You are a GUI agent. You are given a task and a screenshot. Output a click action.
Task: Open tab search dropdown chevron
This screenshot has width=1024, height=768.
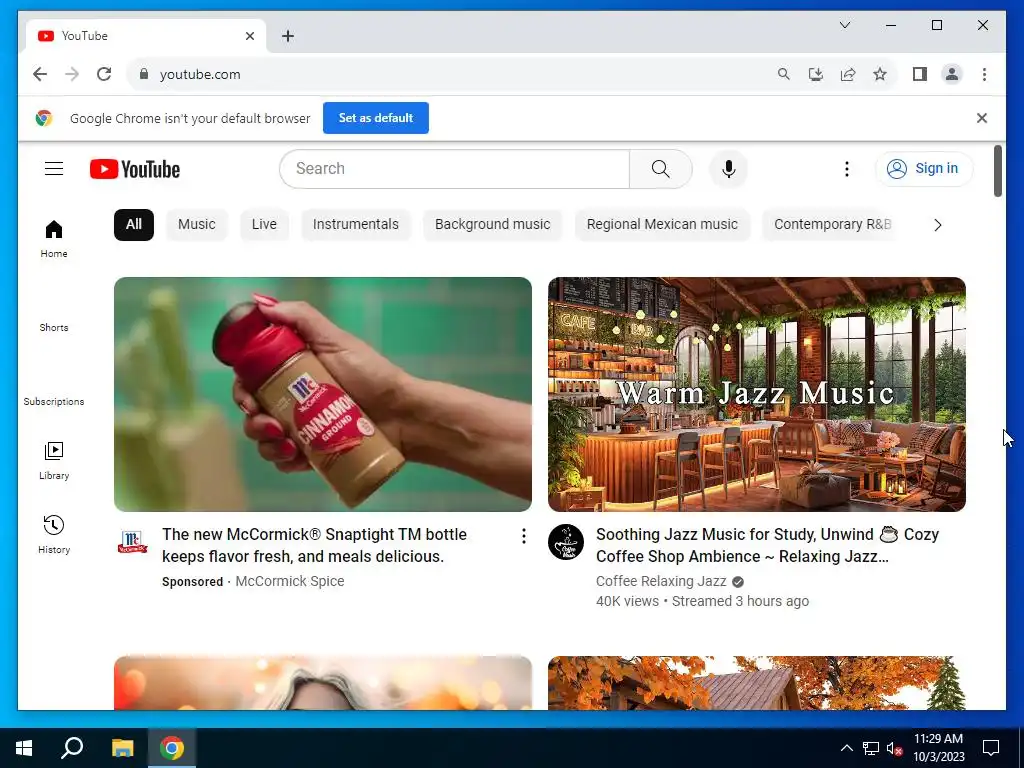[844, 25]
